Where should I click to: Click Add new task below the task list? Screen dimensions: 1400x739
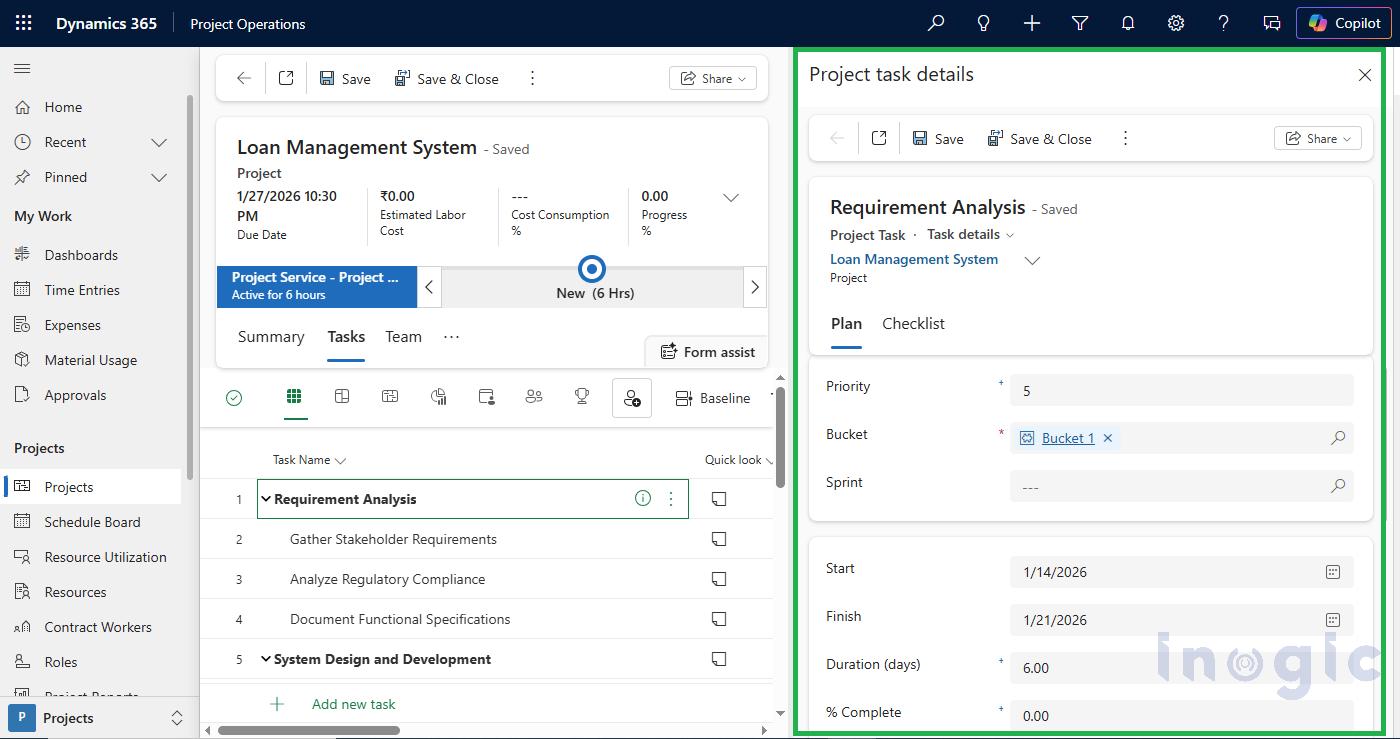point(353,704)
